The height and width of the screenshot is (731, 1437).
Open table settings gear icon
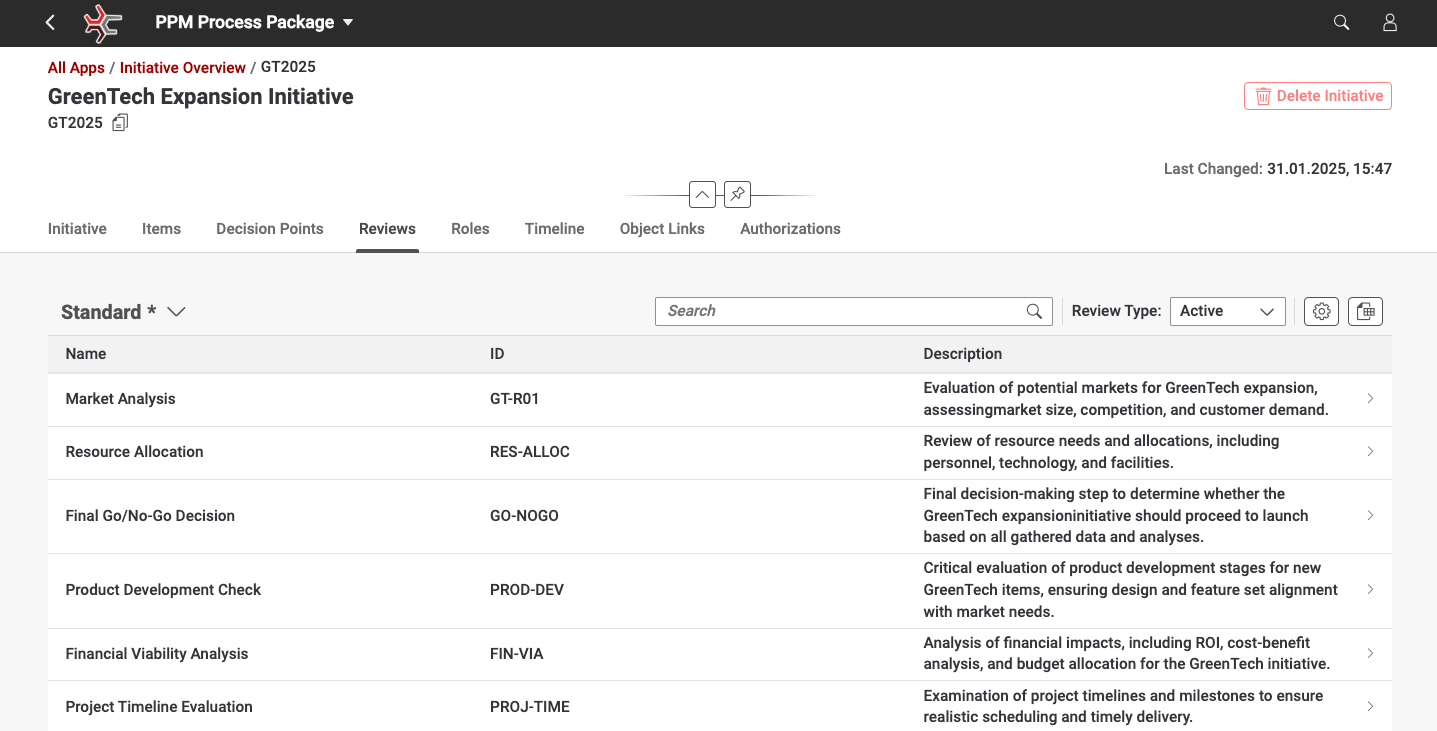[1321, 311]
